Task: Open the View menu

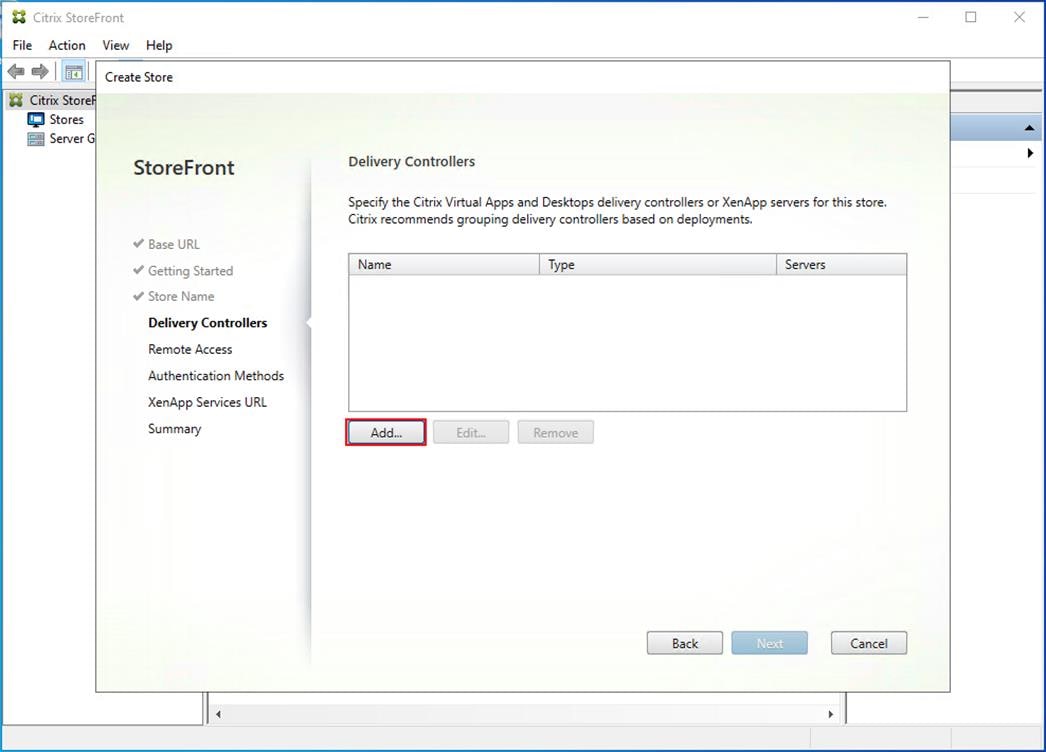Action: [115, 45]
